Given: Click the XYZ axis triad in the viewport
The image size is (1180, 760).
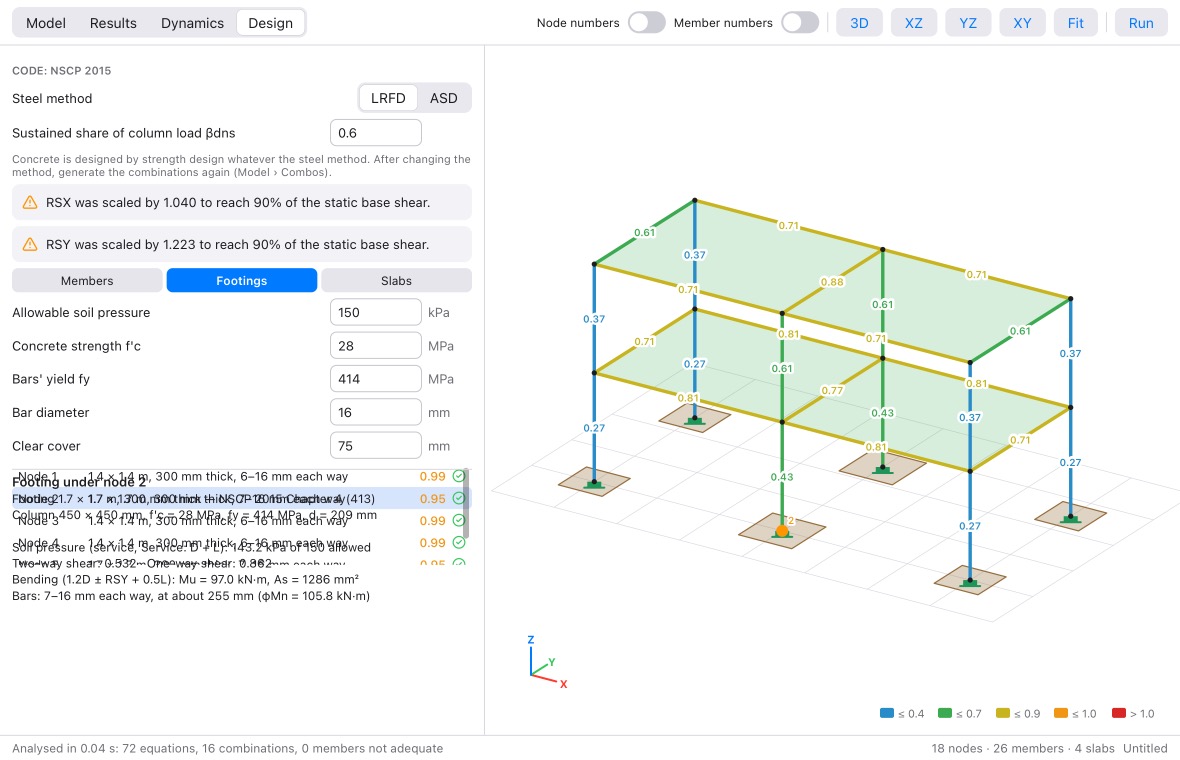Looking at the screenshot, I should point(546,662).
